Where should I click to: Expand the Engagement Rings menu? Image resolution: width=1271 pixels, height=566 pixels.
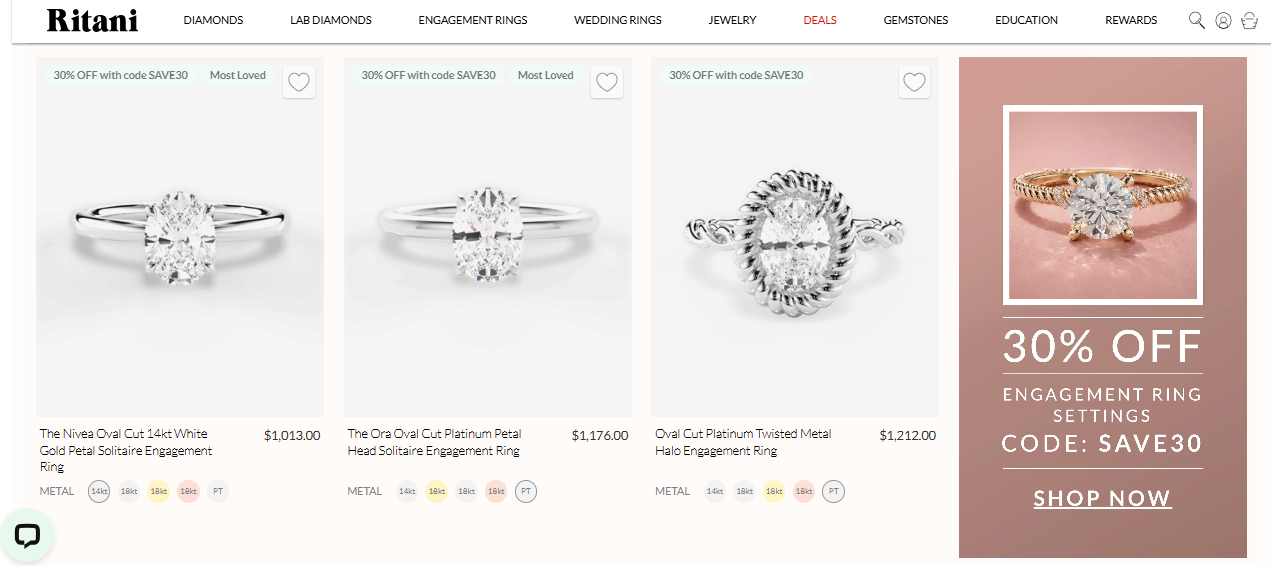472,20
